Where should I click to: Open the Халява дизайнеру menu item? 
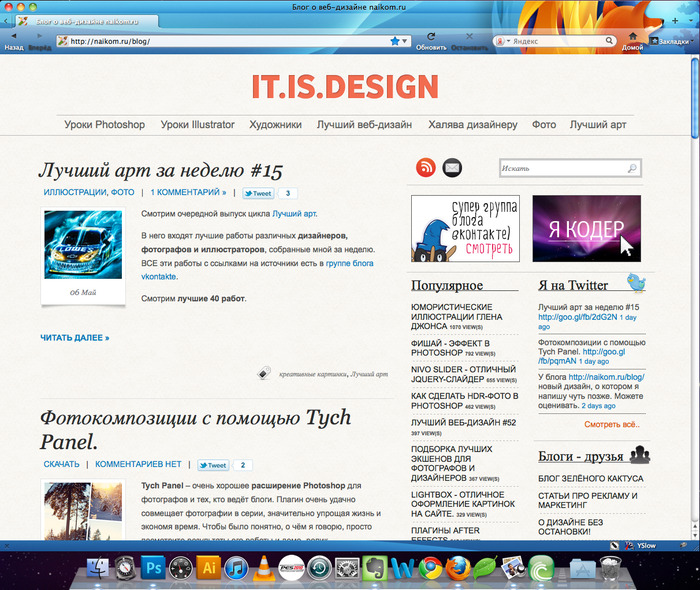(473, 125)
